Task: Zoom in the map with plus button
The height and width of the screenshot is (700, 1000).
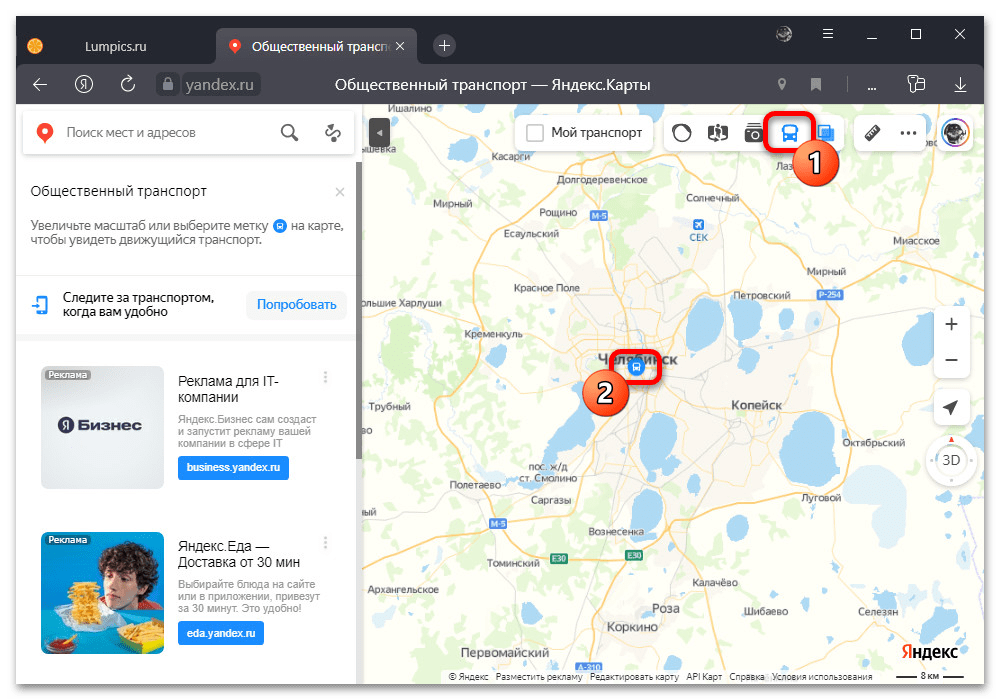Action: pos(951,324)
